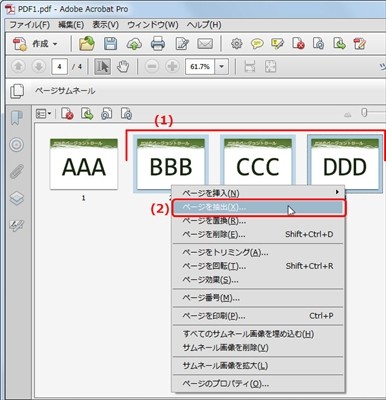Open the ウィンドウ(W) menu
This screenshot has height=400, width=386.
[x=153, y=25]
